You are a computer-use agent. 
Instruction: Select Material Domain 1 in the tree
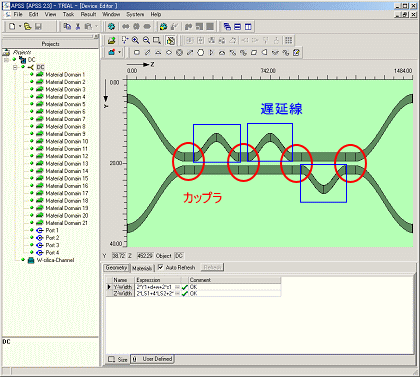pos(65,75)
